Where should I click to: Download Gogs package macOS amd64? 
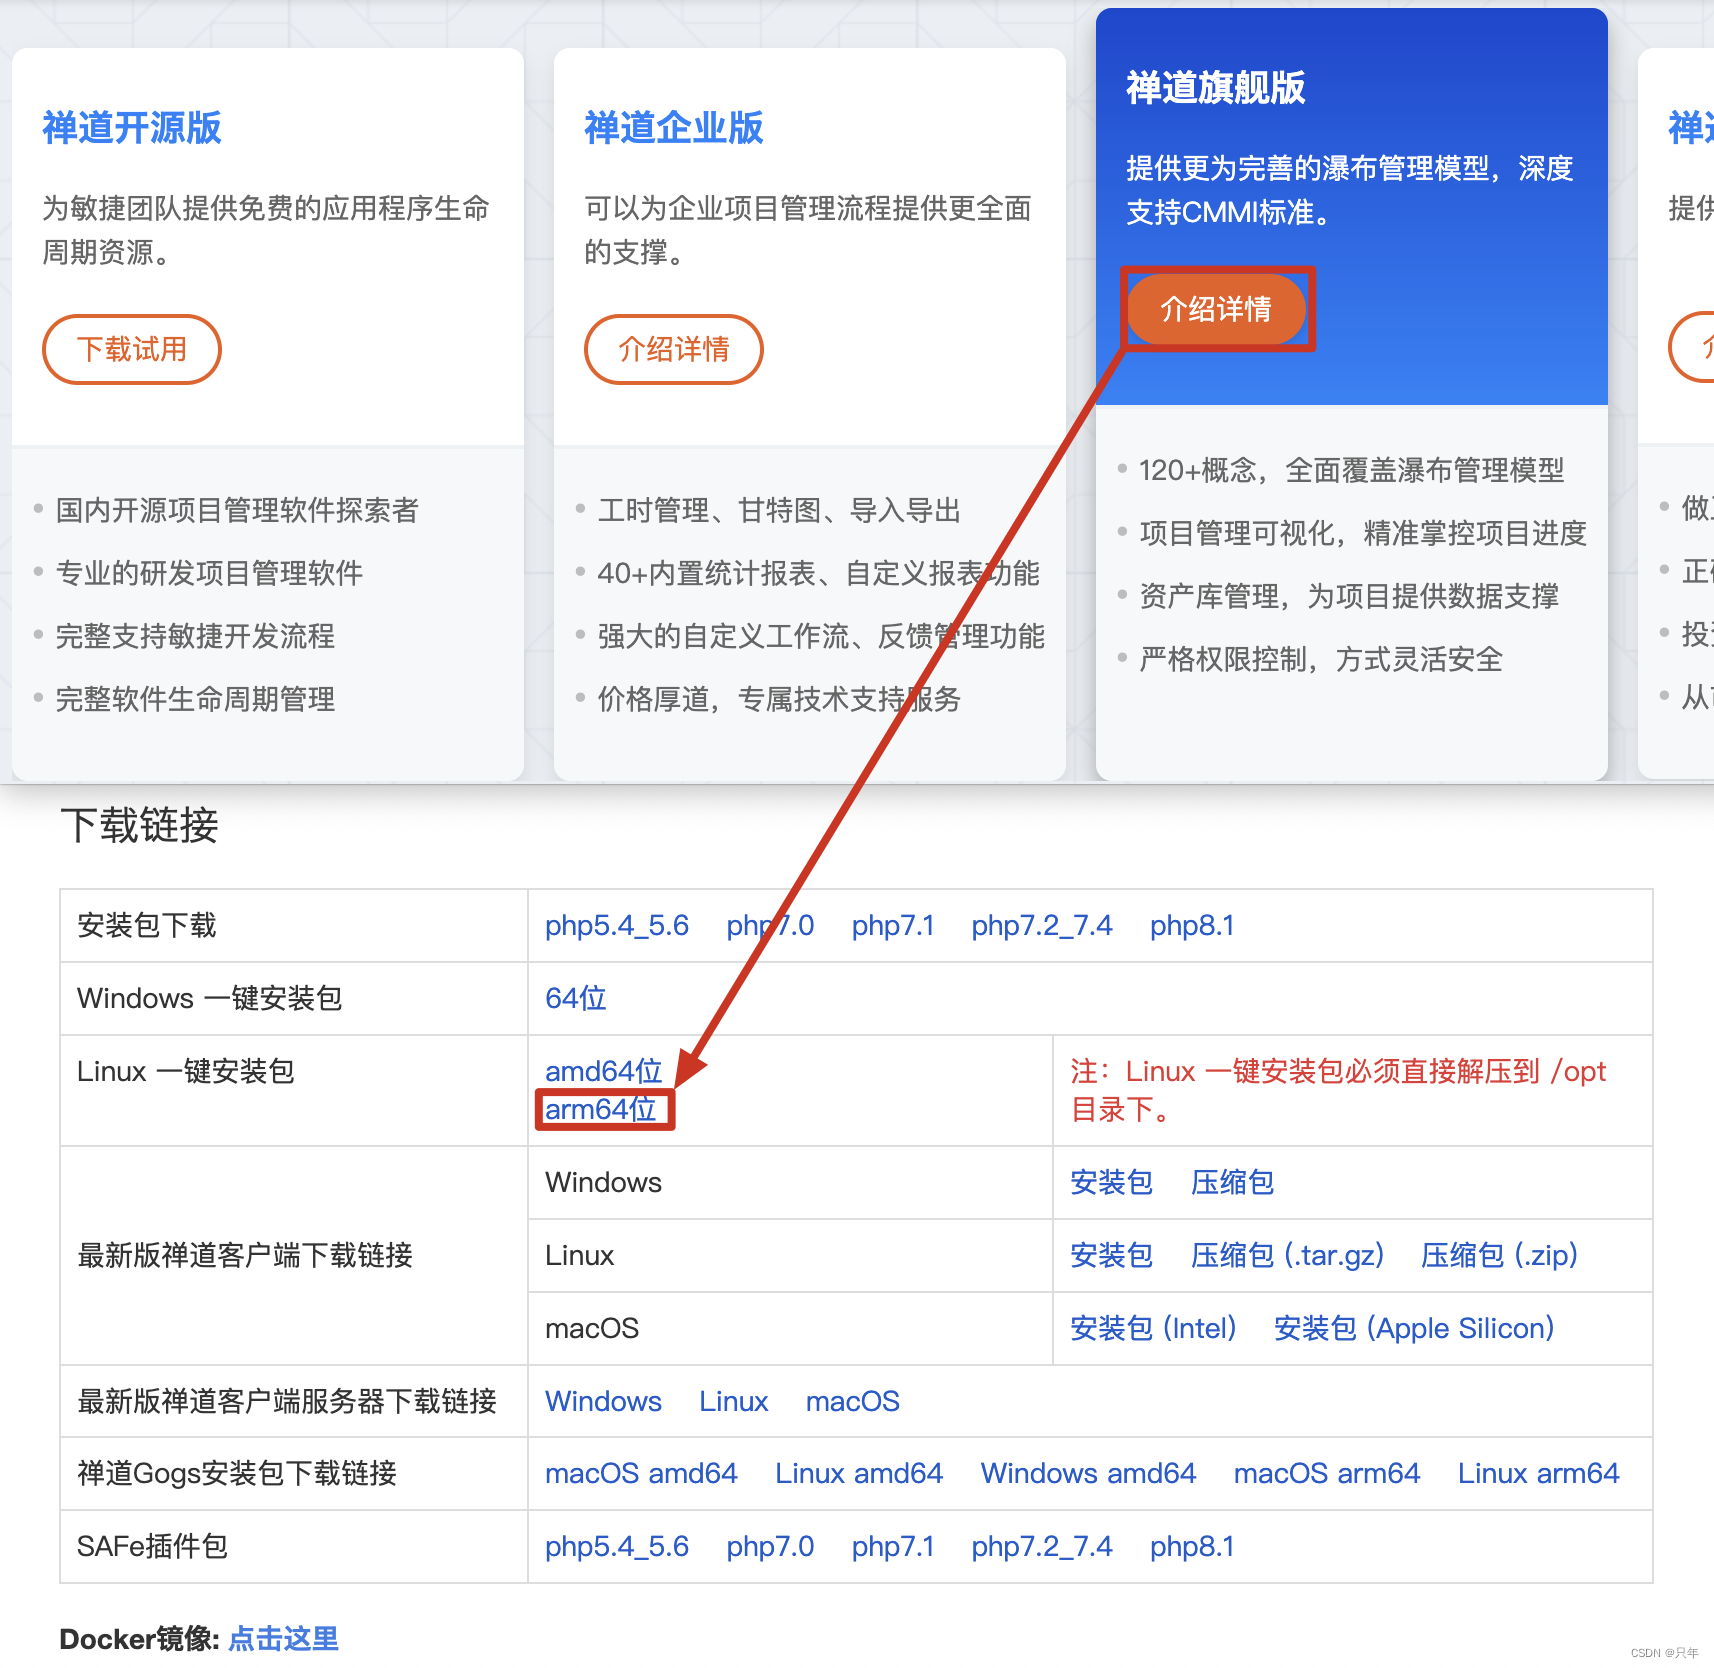(x=642, y=1473)
